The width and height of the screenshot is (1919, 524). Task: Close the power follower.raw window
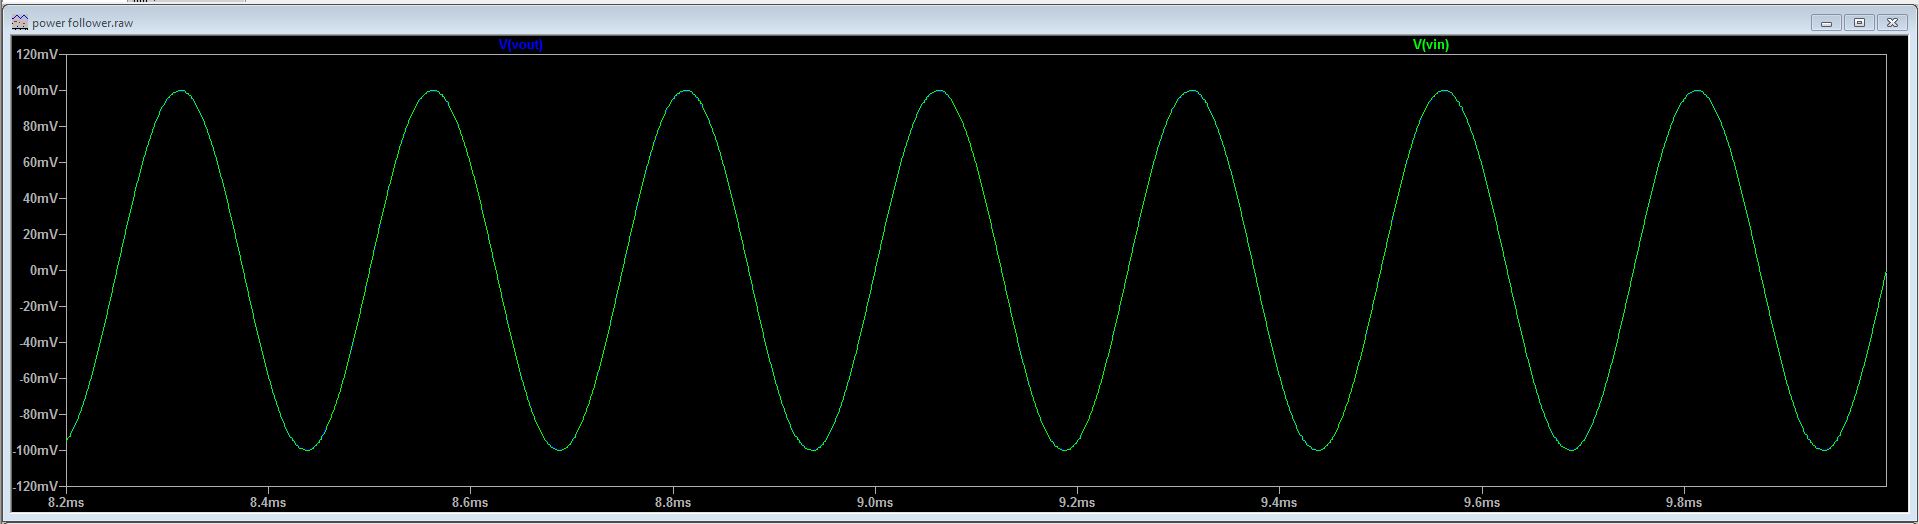pyautogui.click(x=1892, y=22)
